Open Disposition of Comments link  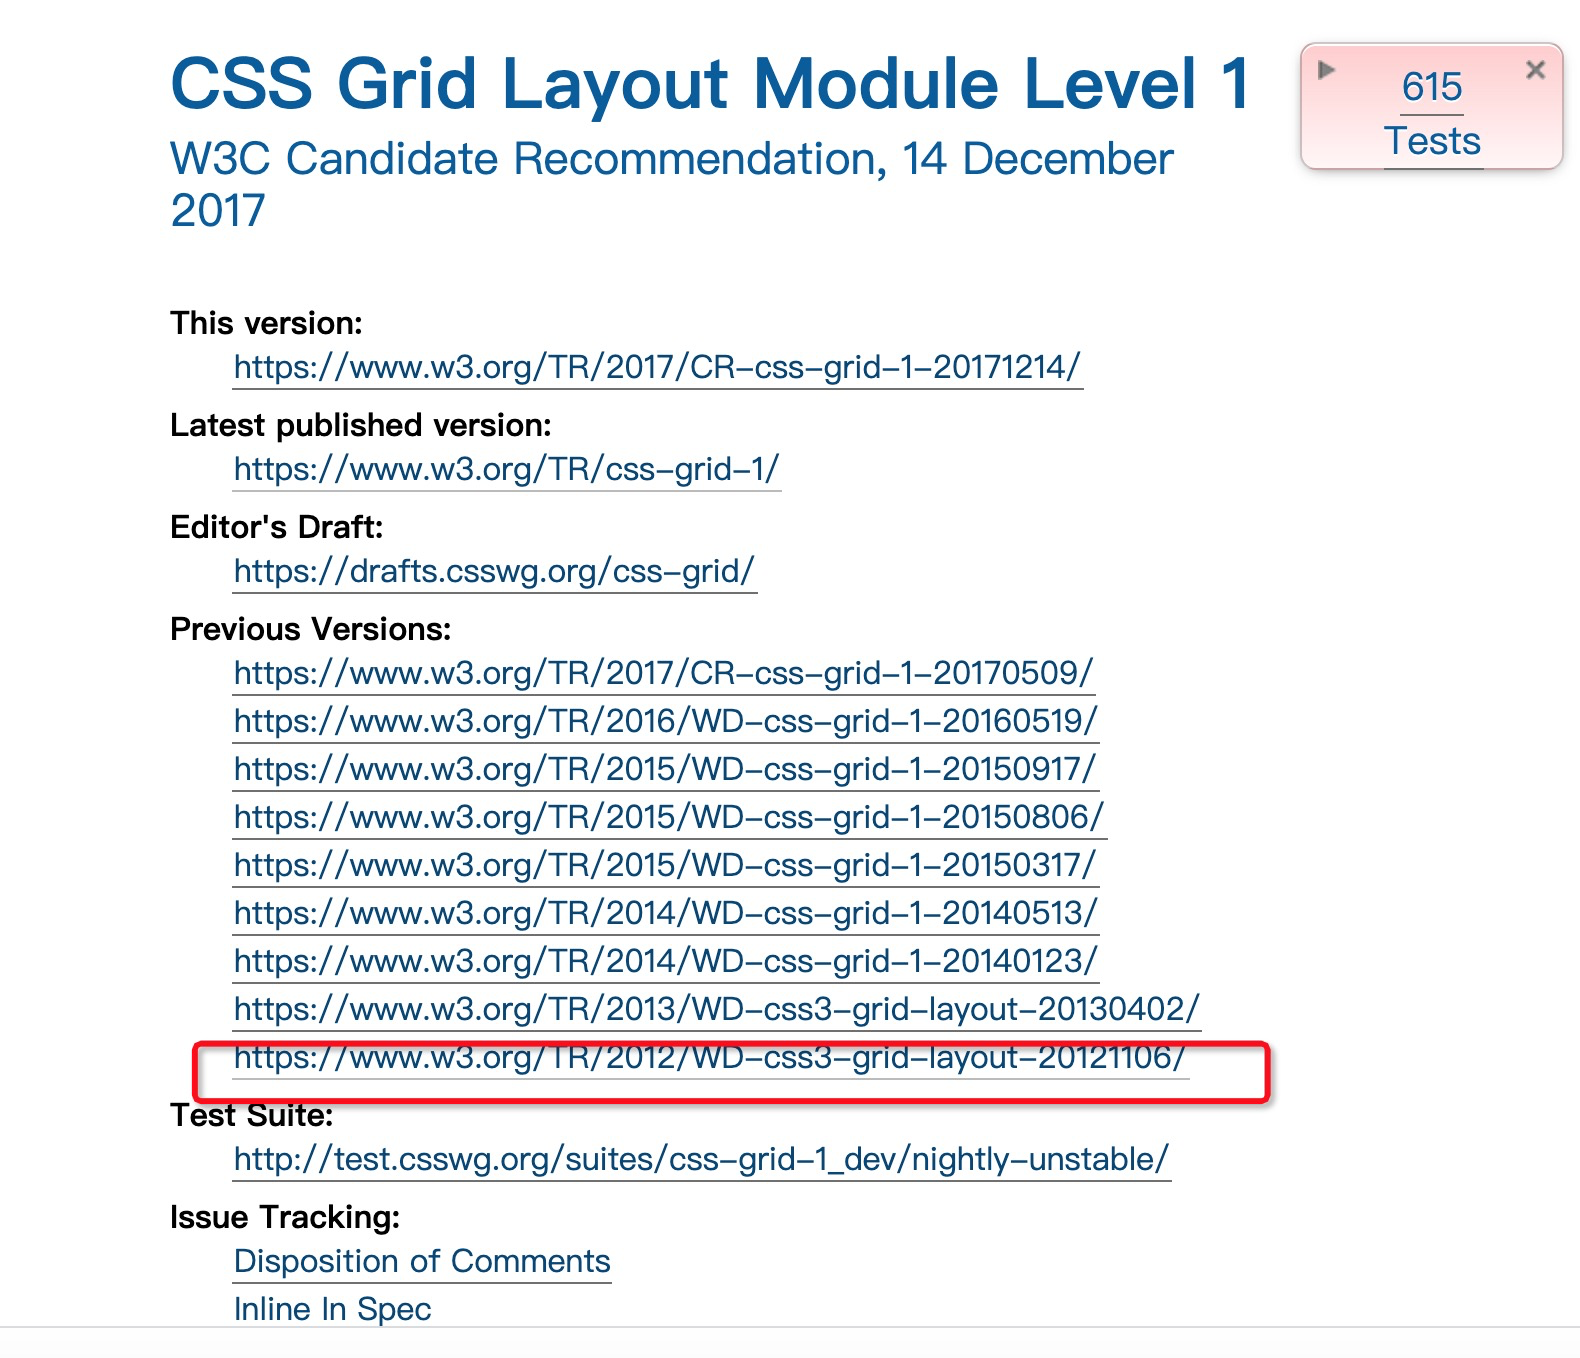422,1261
